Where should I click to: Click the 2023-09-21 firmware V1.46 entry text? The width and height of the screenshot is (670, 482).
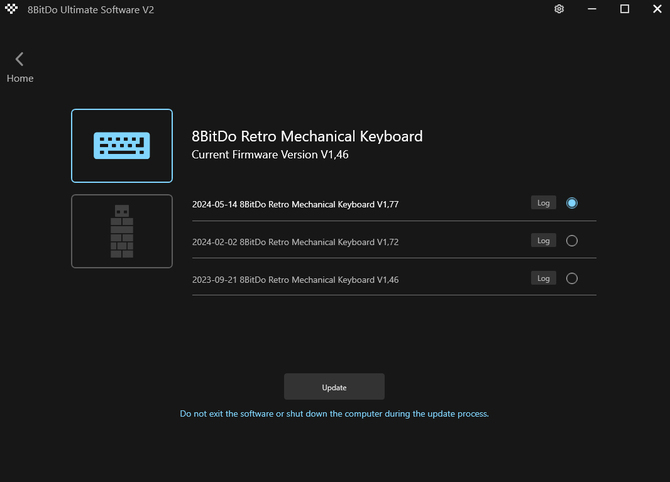295,280
